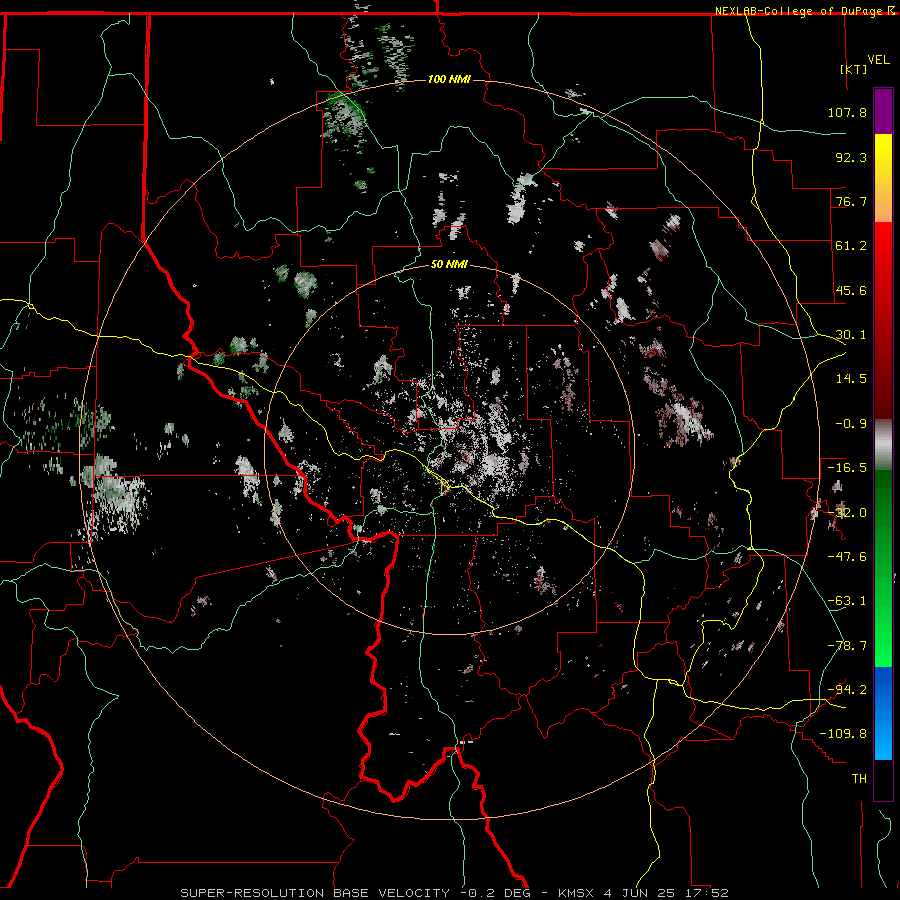900x900 pixels.
Task: Click the VEL legend title
Action: point(878,60)
